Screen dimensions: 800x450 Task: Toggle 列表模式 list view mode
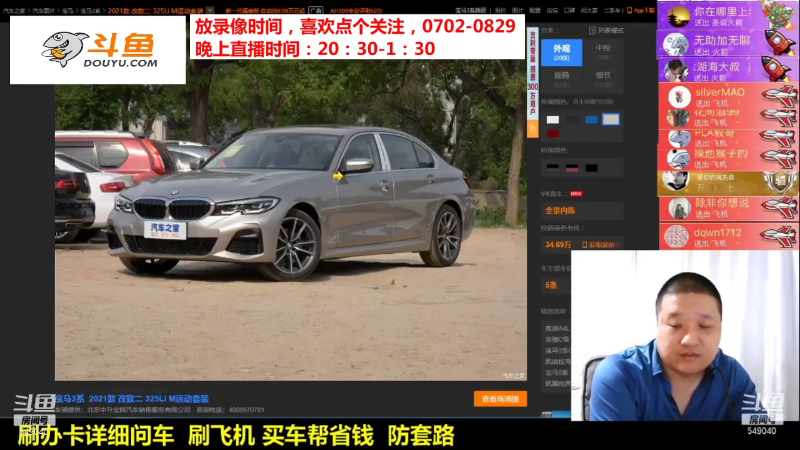point(606,31)
